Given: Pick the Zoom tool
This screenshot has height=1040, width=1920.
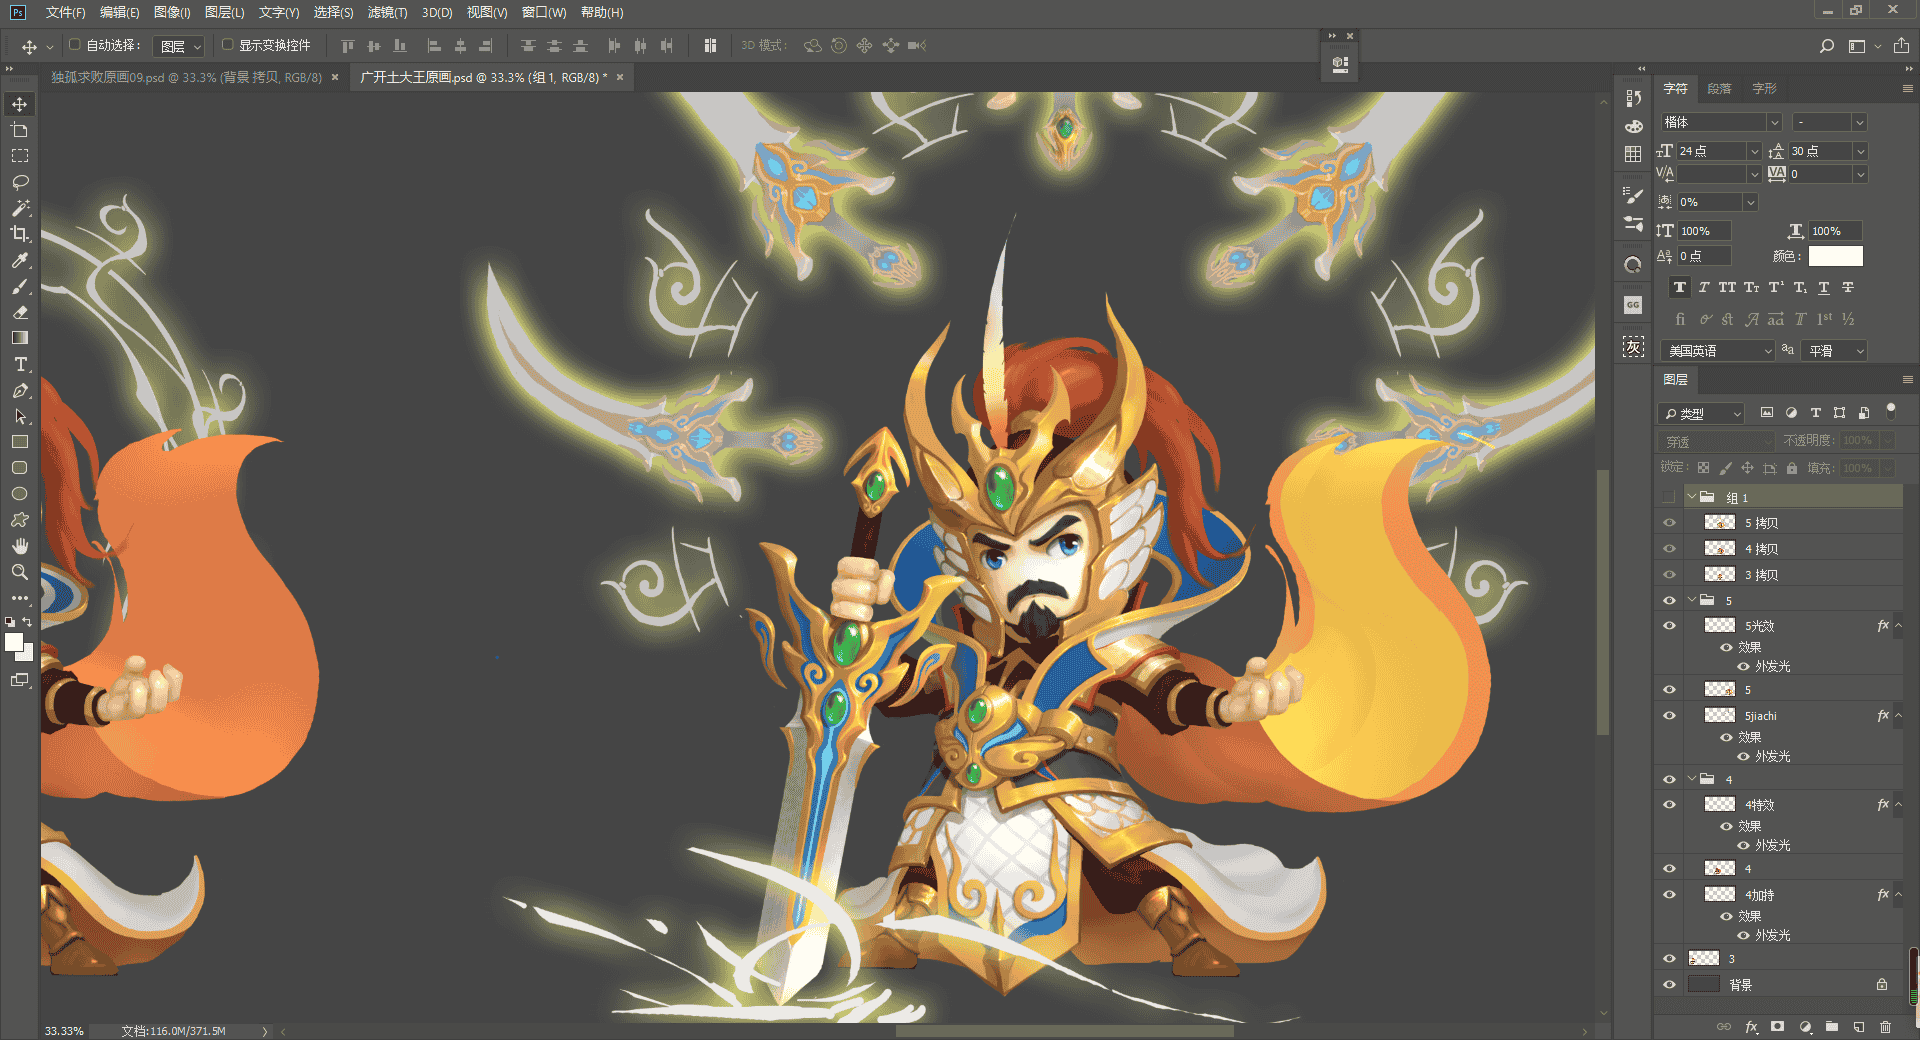Looking at the screenshot, I should click(x=20, y=572).
